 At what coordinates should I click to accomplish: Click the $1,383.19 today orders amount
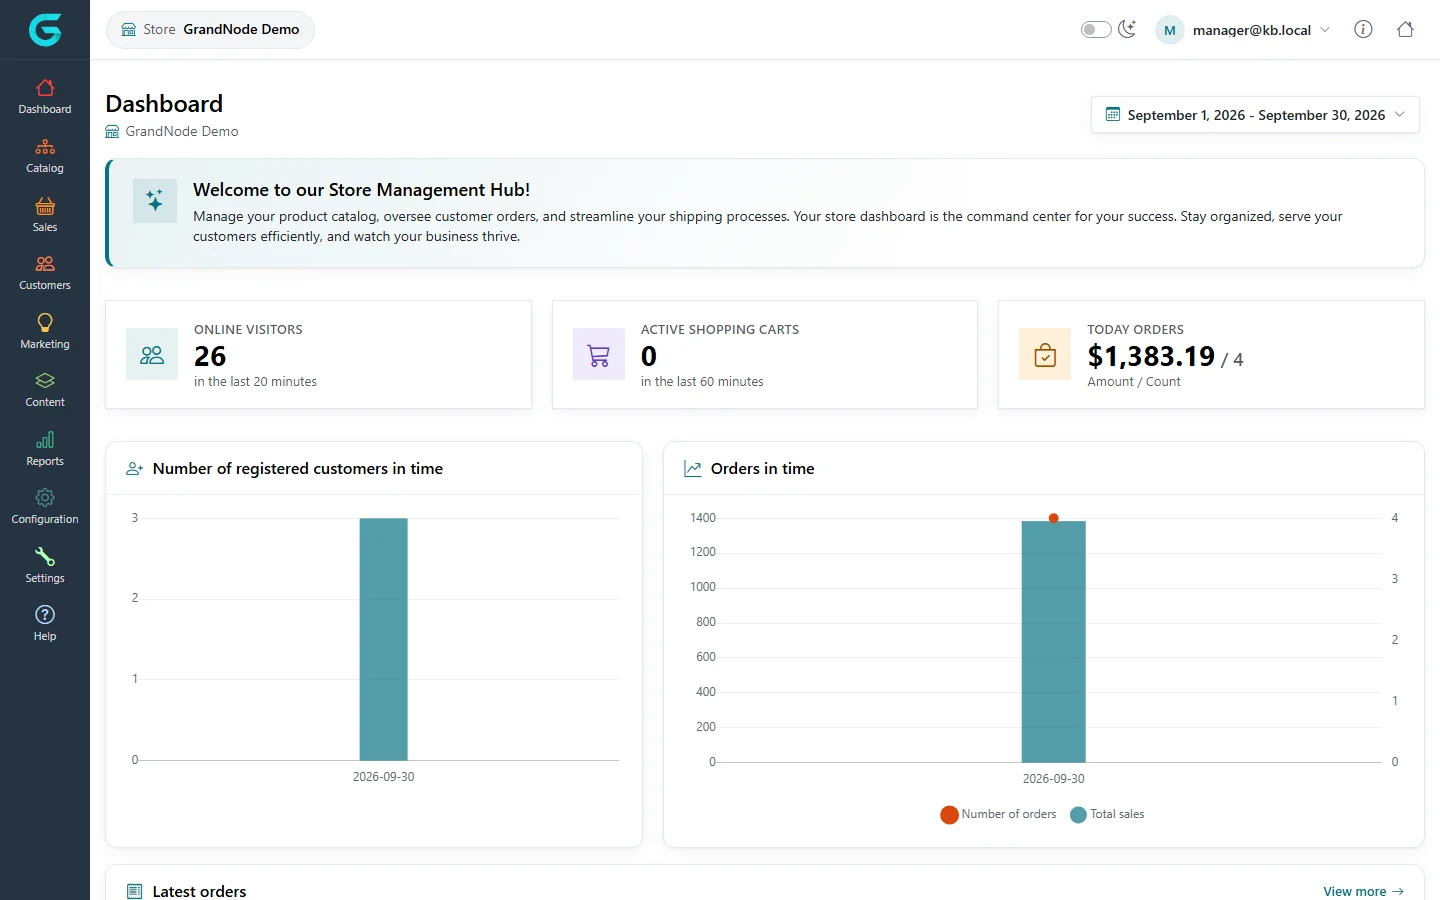(x=1151, y=356)
